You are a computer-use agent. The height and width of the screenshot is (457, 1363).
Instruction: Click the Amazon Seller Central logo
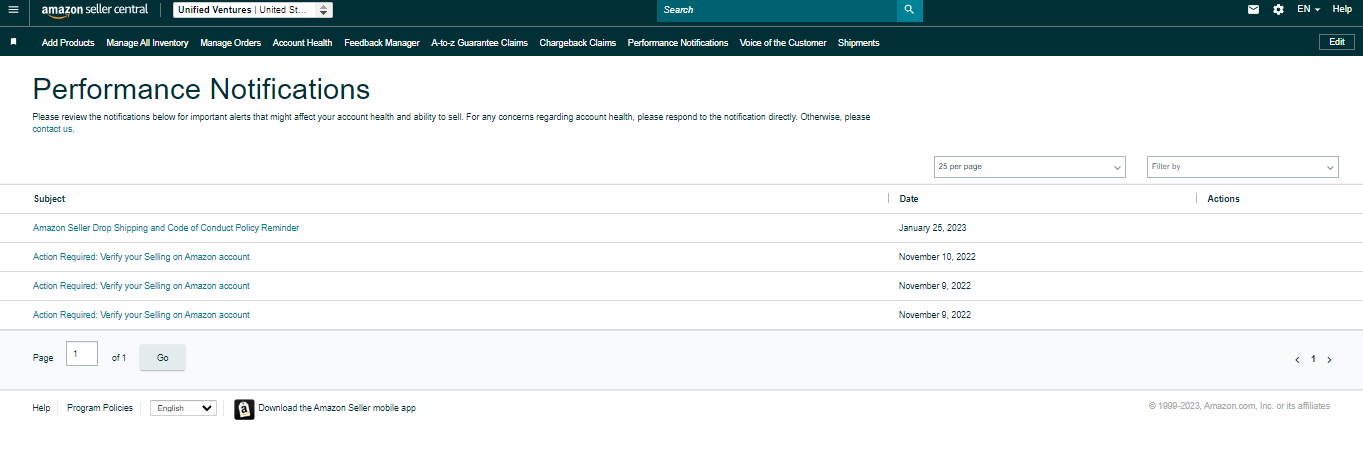(x=94, y=9)
